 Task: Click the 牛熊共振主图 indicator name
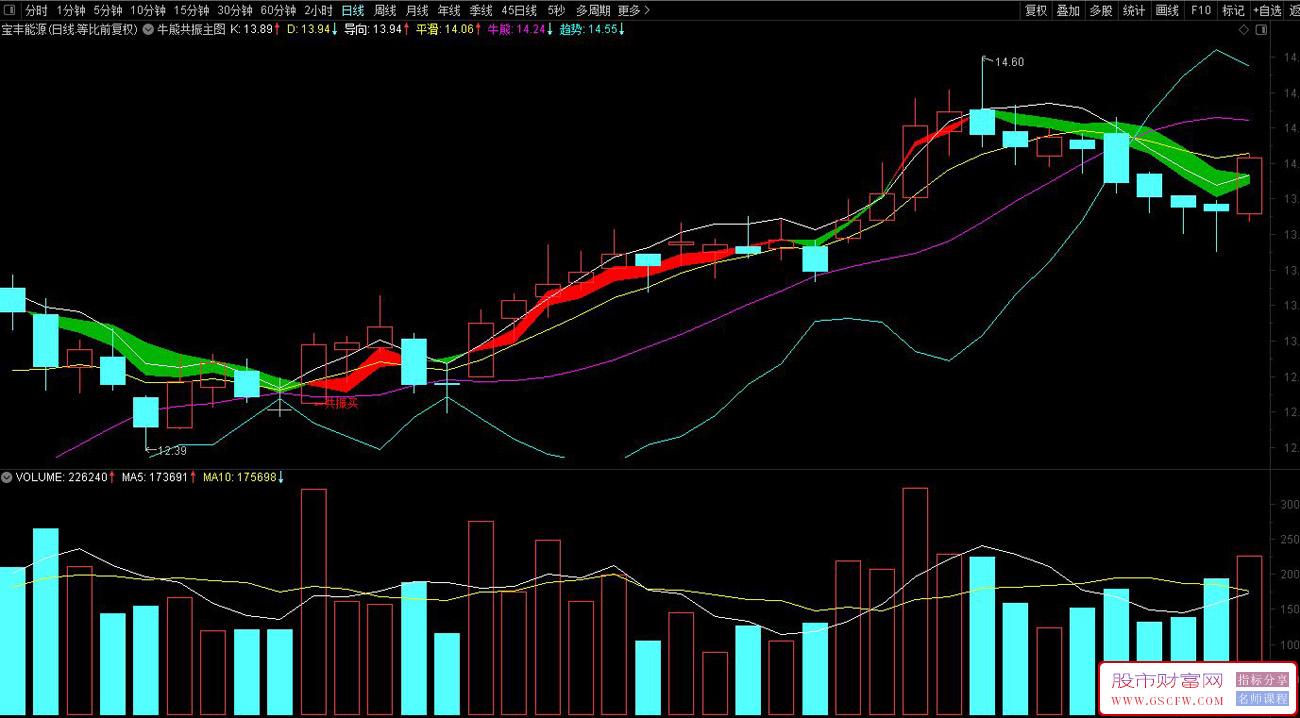191,29
